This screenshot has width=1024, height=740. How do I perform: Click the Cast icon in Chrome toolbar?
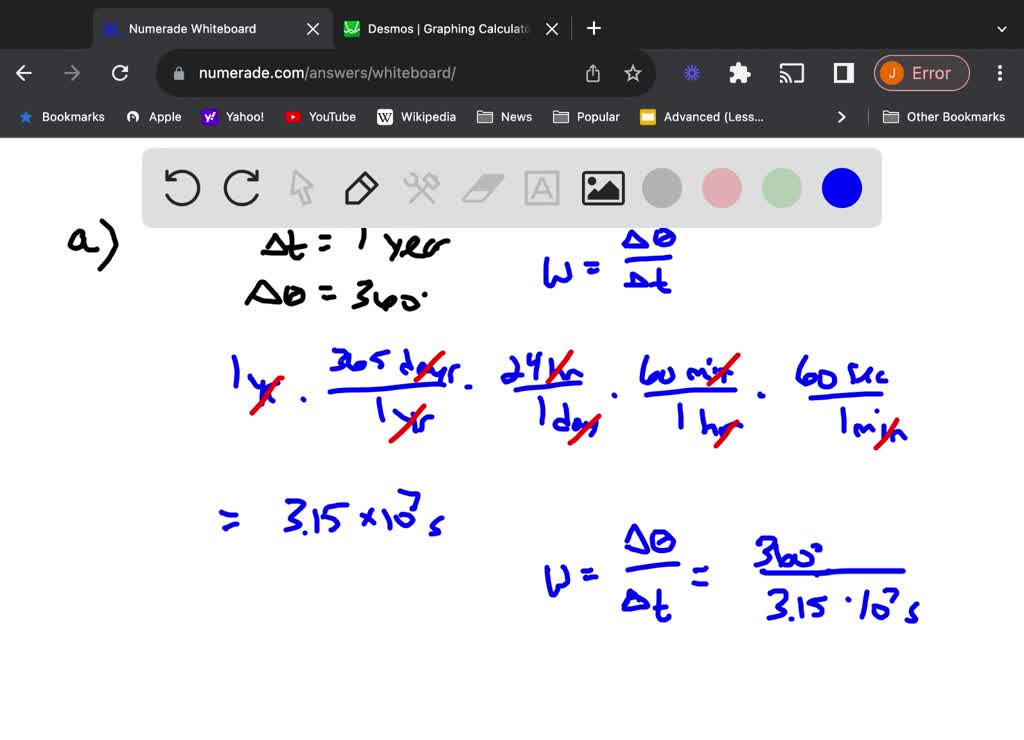pos(793,72)
